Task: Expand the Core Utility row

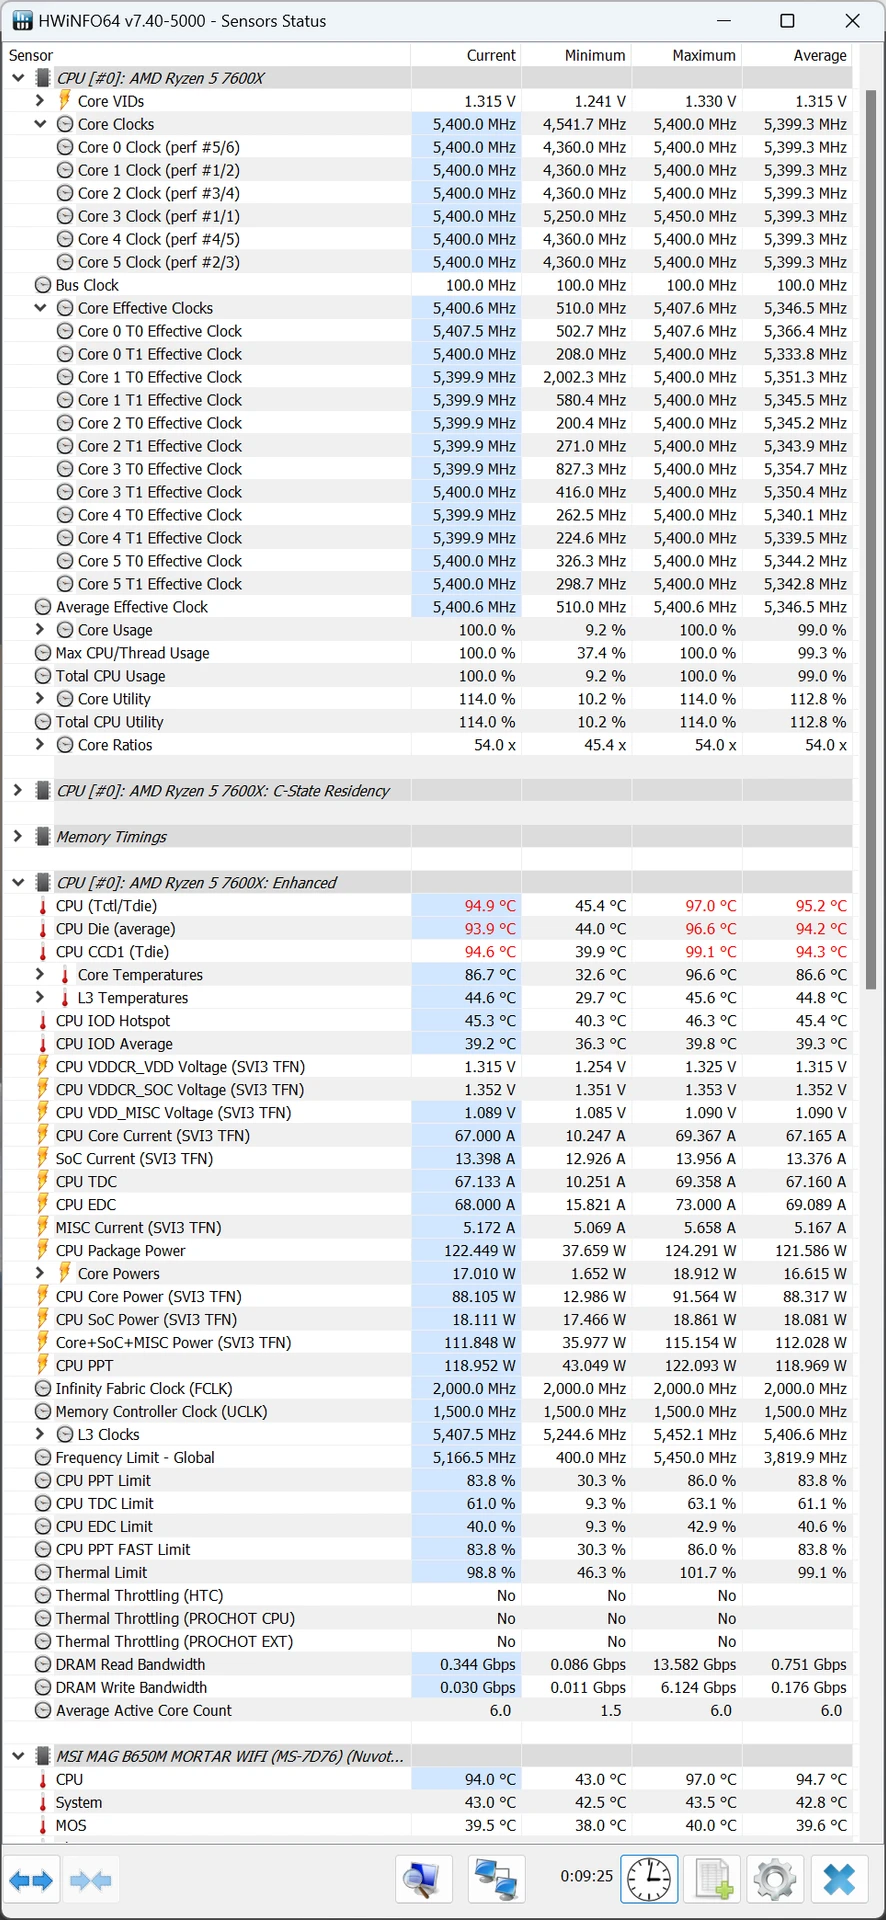Action: [40, 699]
